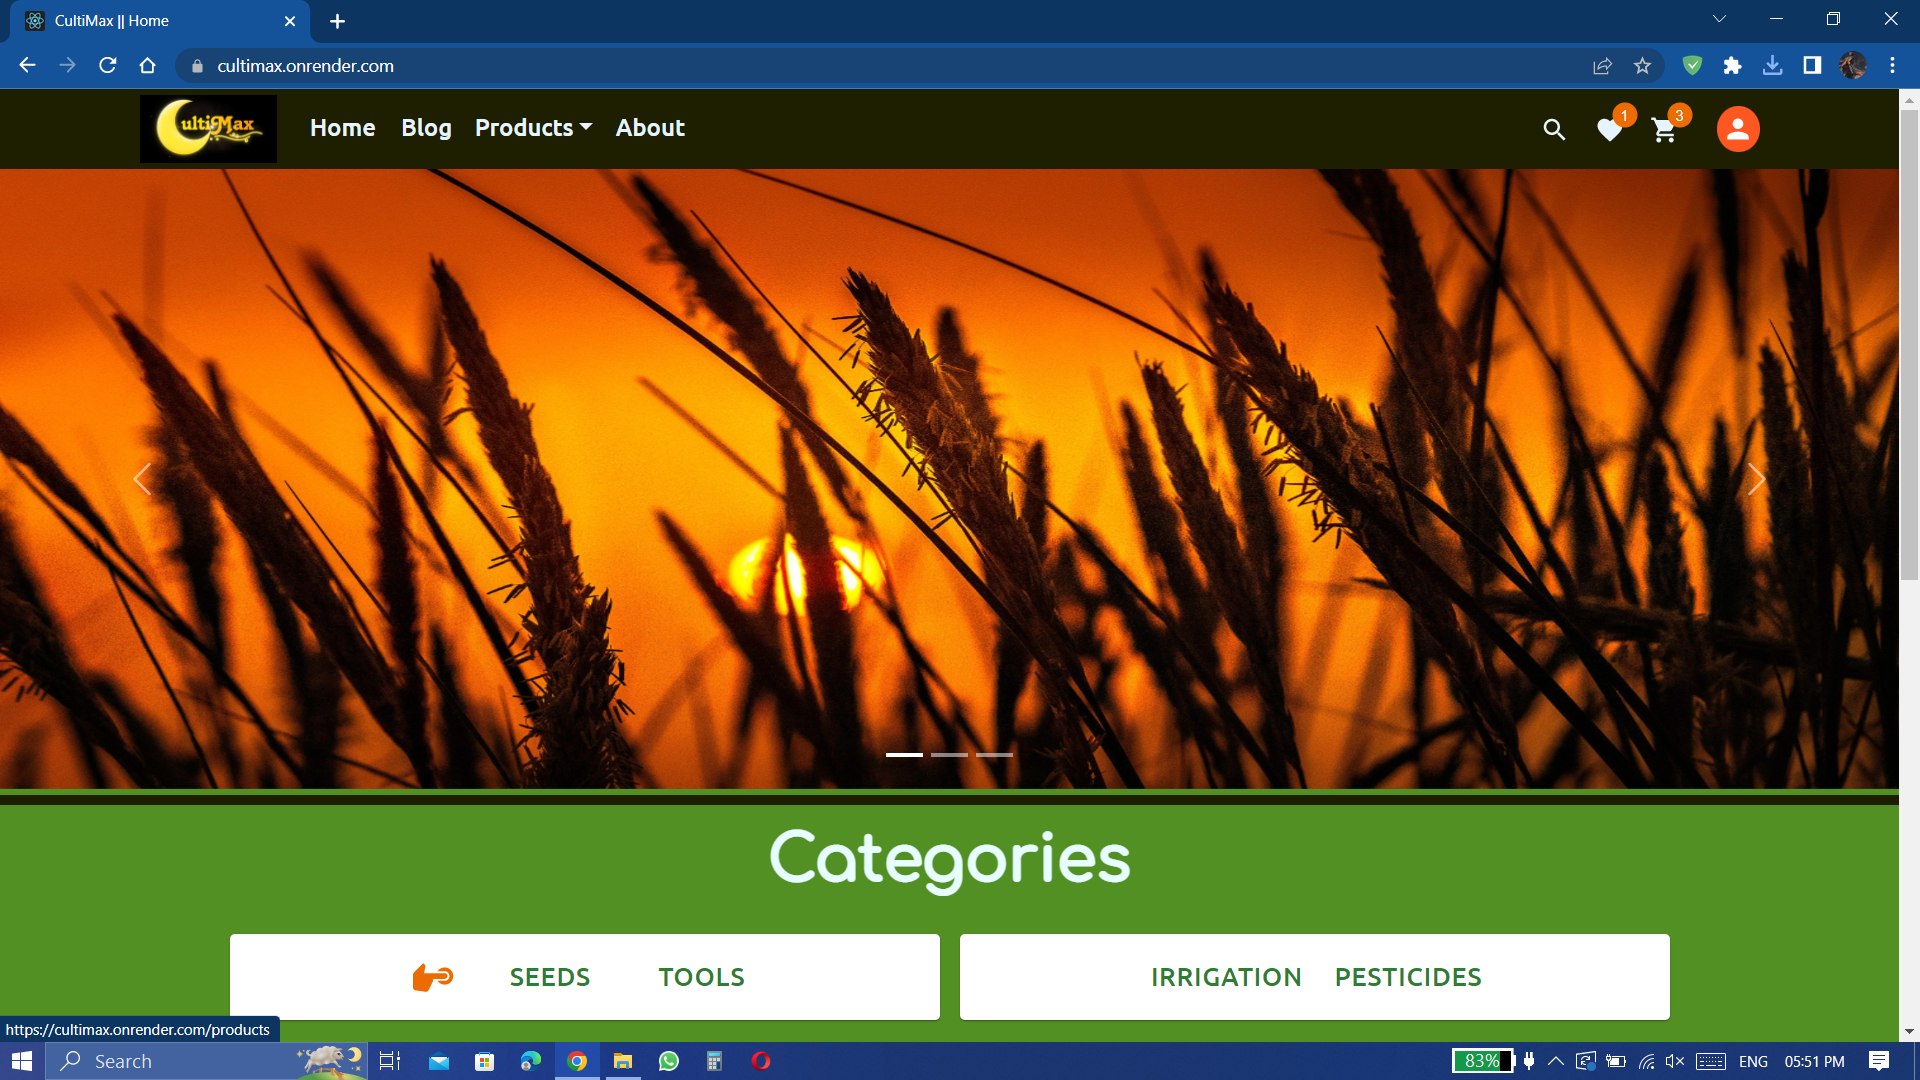Open the wishlist heart icon
This screenshot has width=1920, height=1080.
(x=1609, y=130)
